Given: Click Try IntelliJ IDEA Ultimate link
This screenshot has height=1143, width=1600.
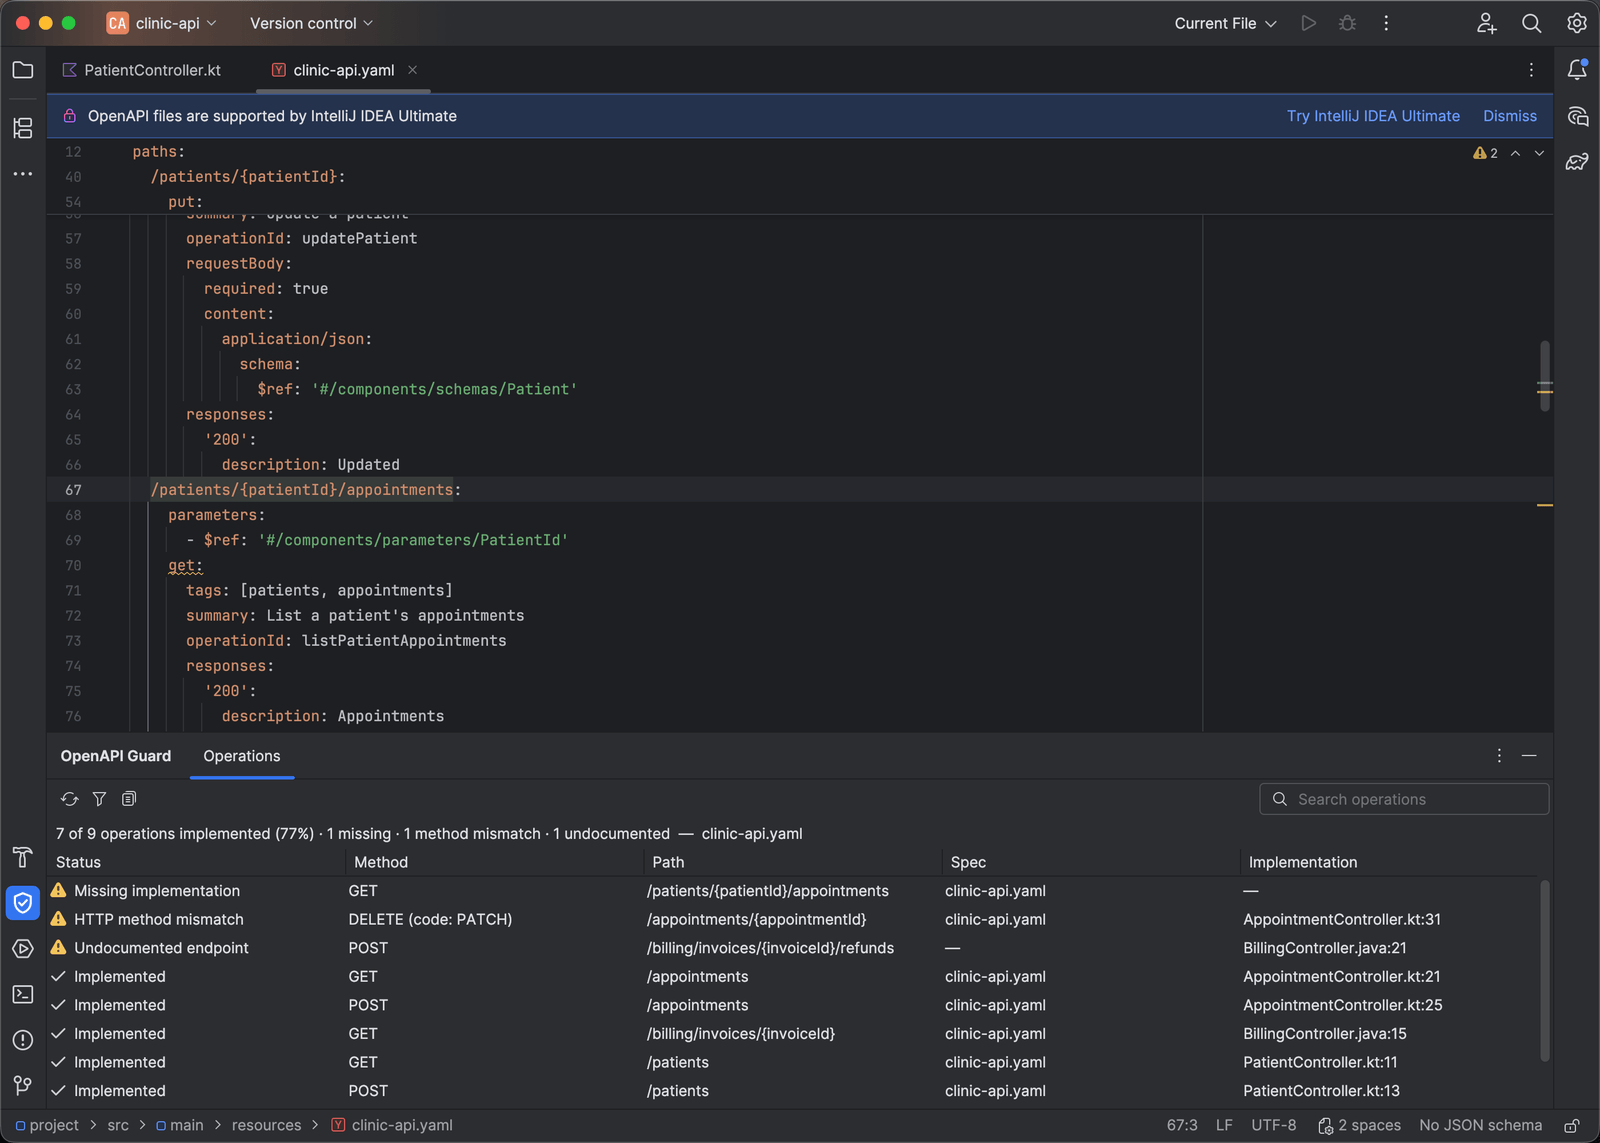Looking at the screenshot, I should [1373, 116].
